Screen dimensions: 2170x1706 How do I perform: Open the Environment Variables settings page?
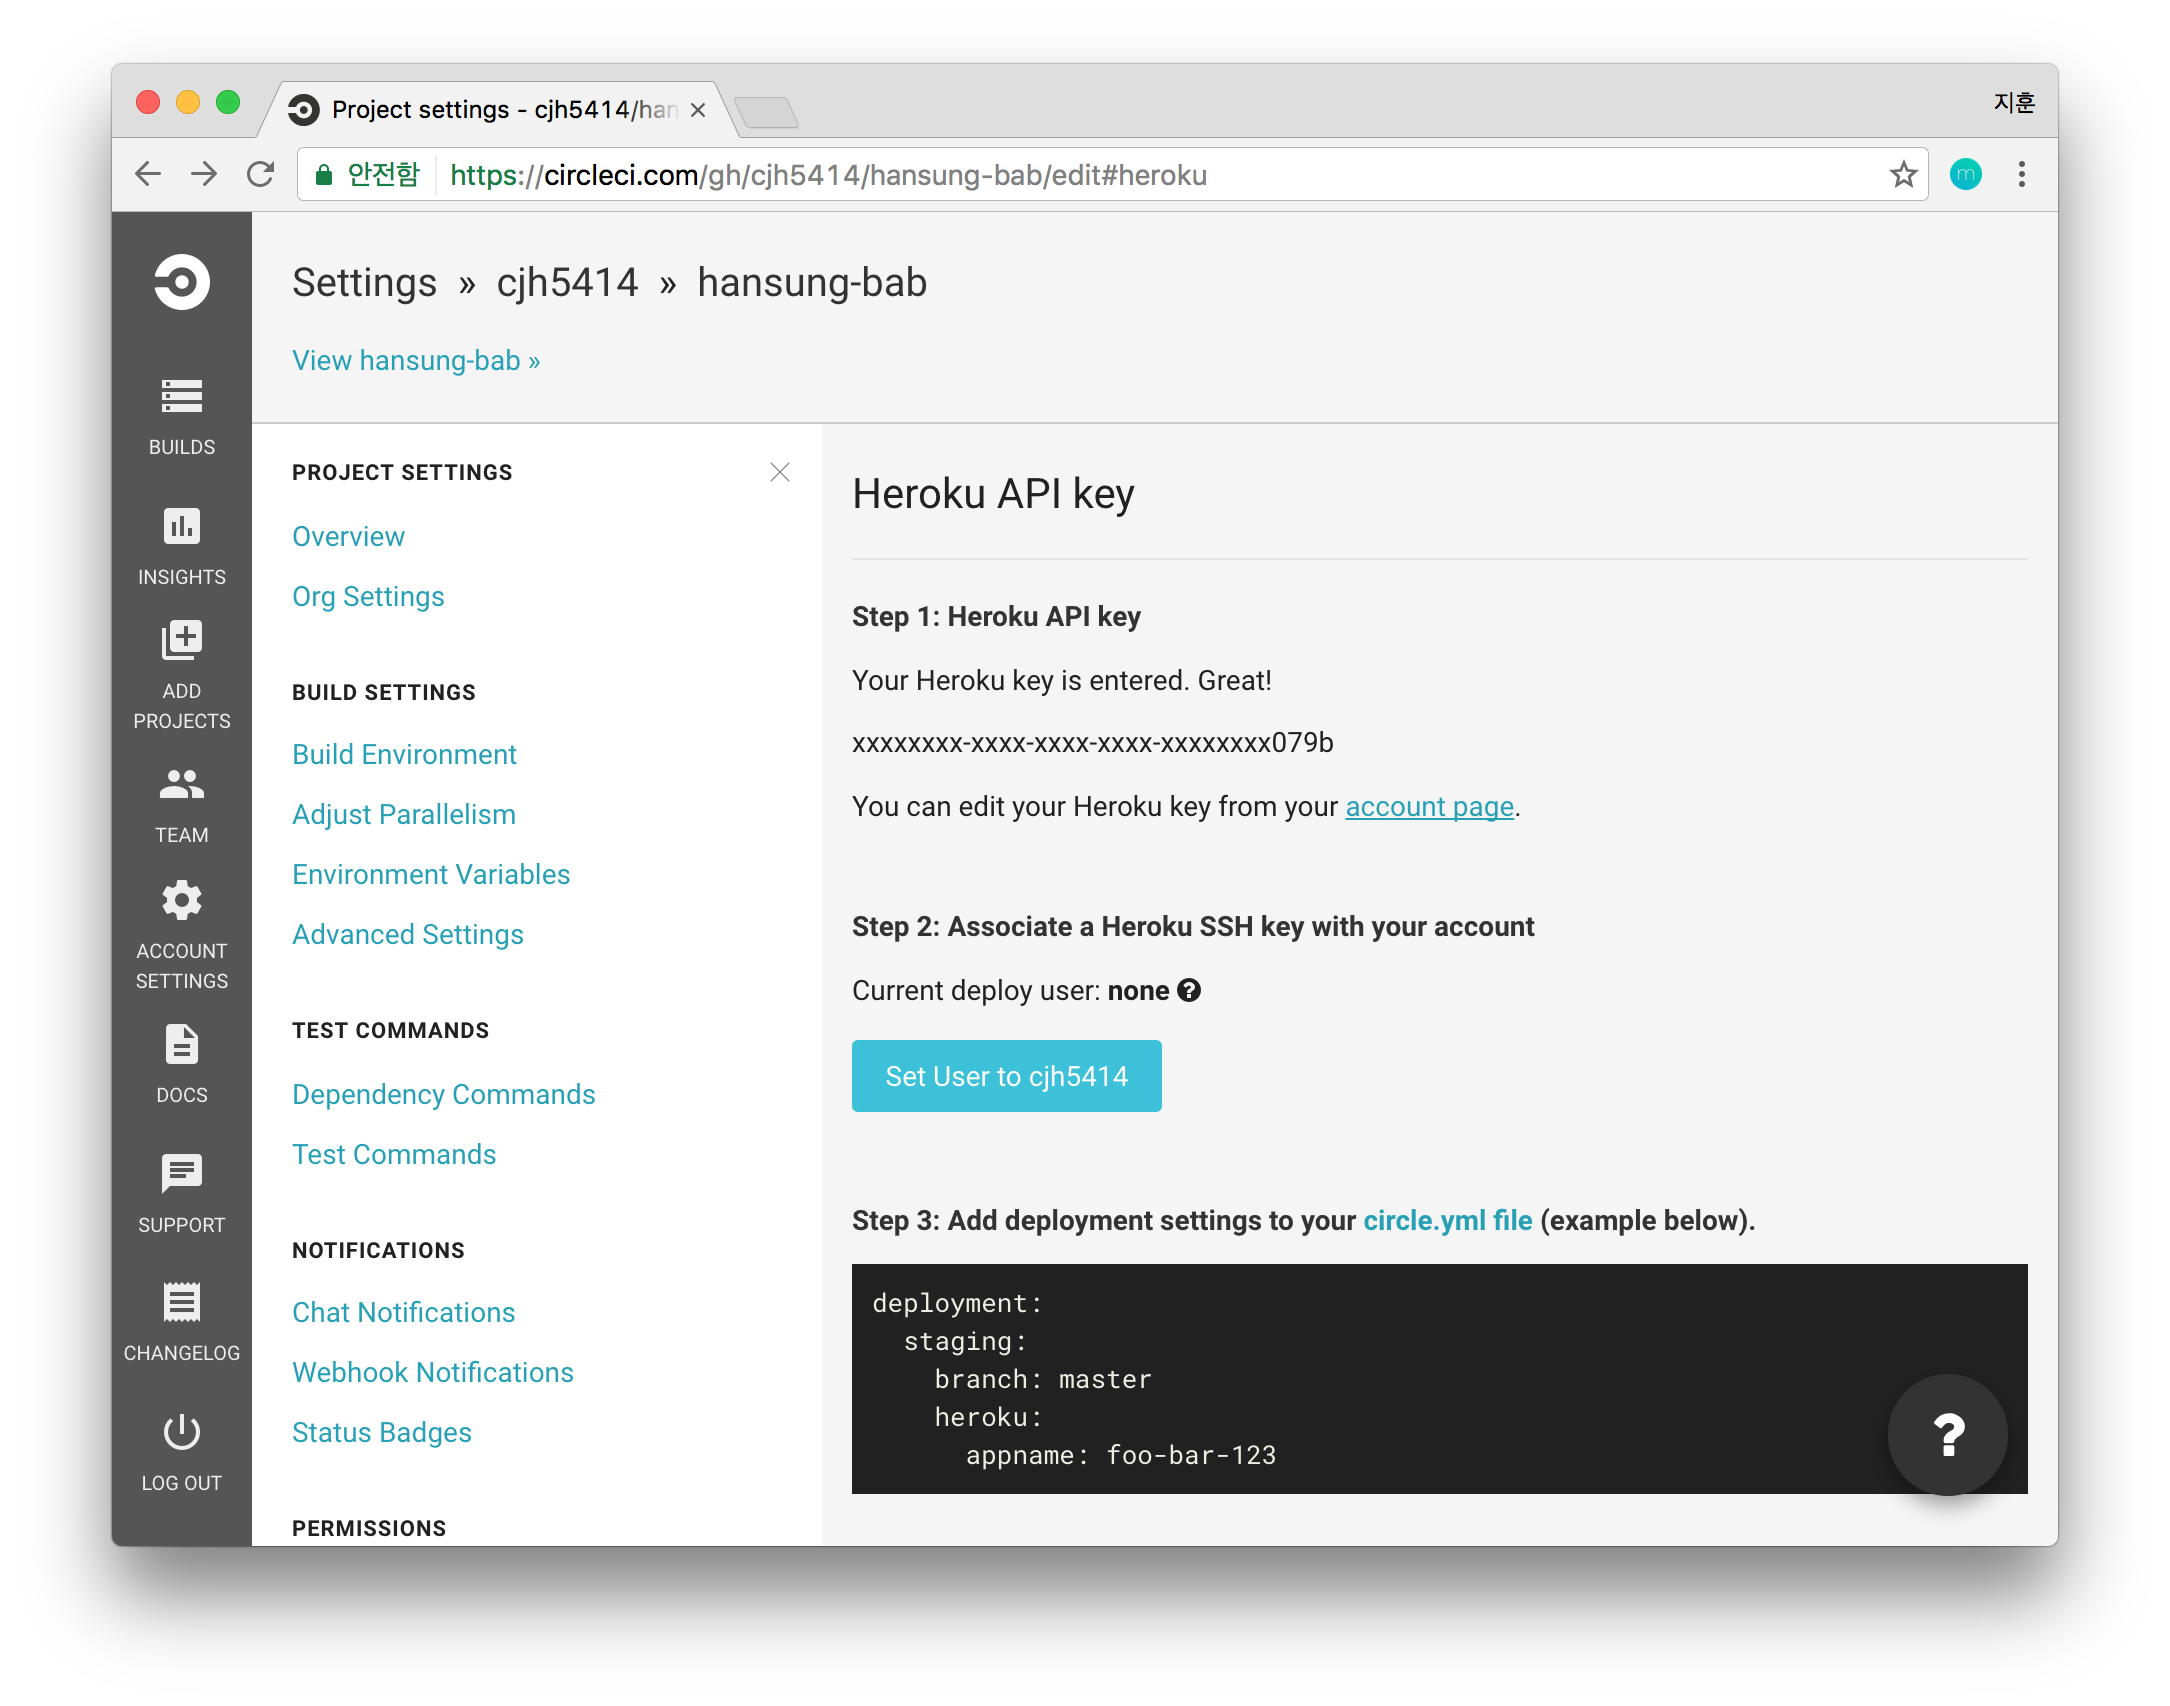[431, 874]
